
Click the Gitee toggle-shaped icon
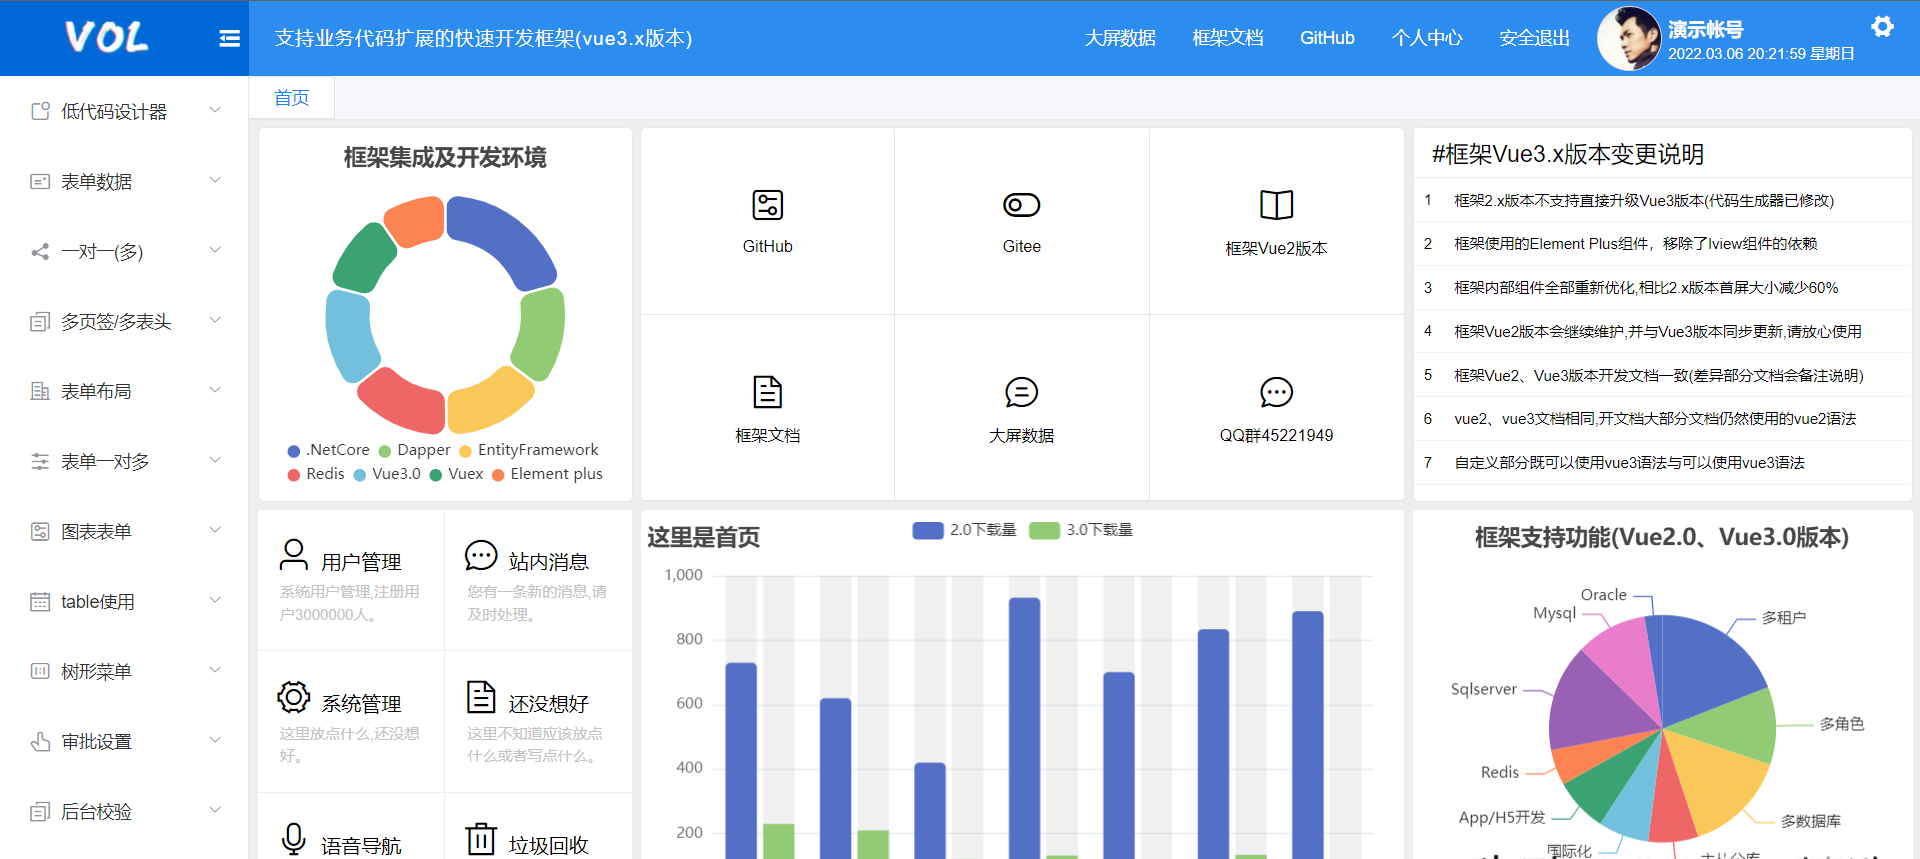1021,205
